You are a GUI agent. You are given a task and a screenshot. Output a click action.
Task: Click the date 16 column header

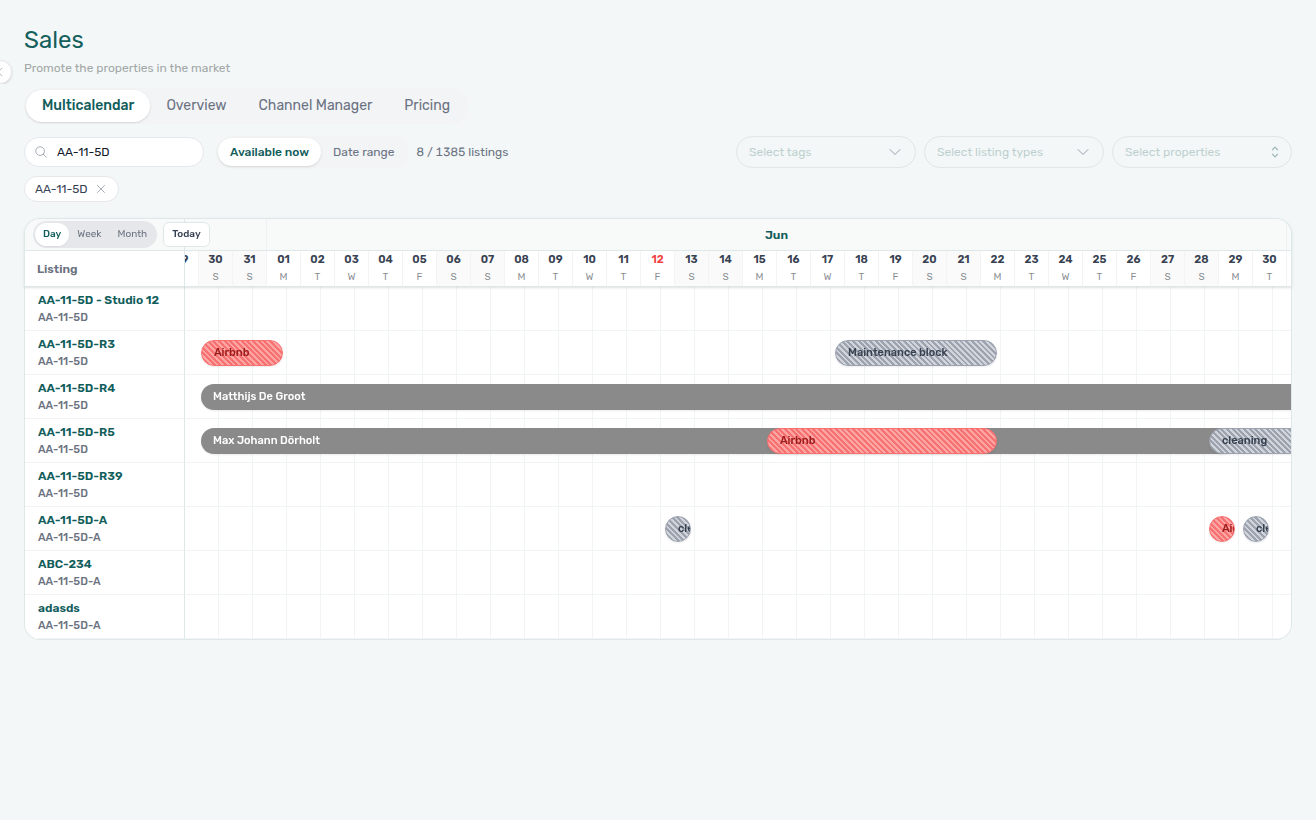pos(793,266)
